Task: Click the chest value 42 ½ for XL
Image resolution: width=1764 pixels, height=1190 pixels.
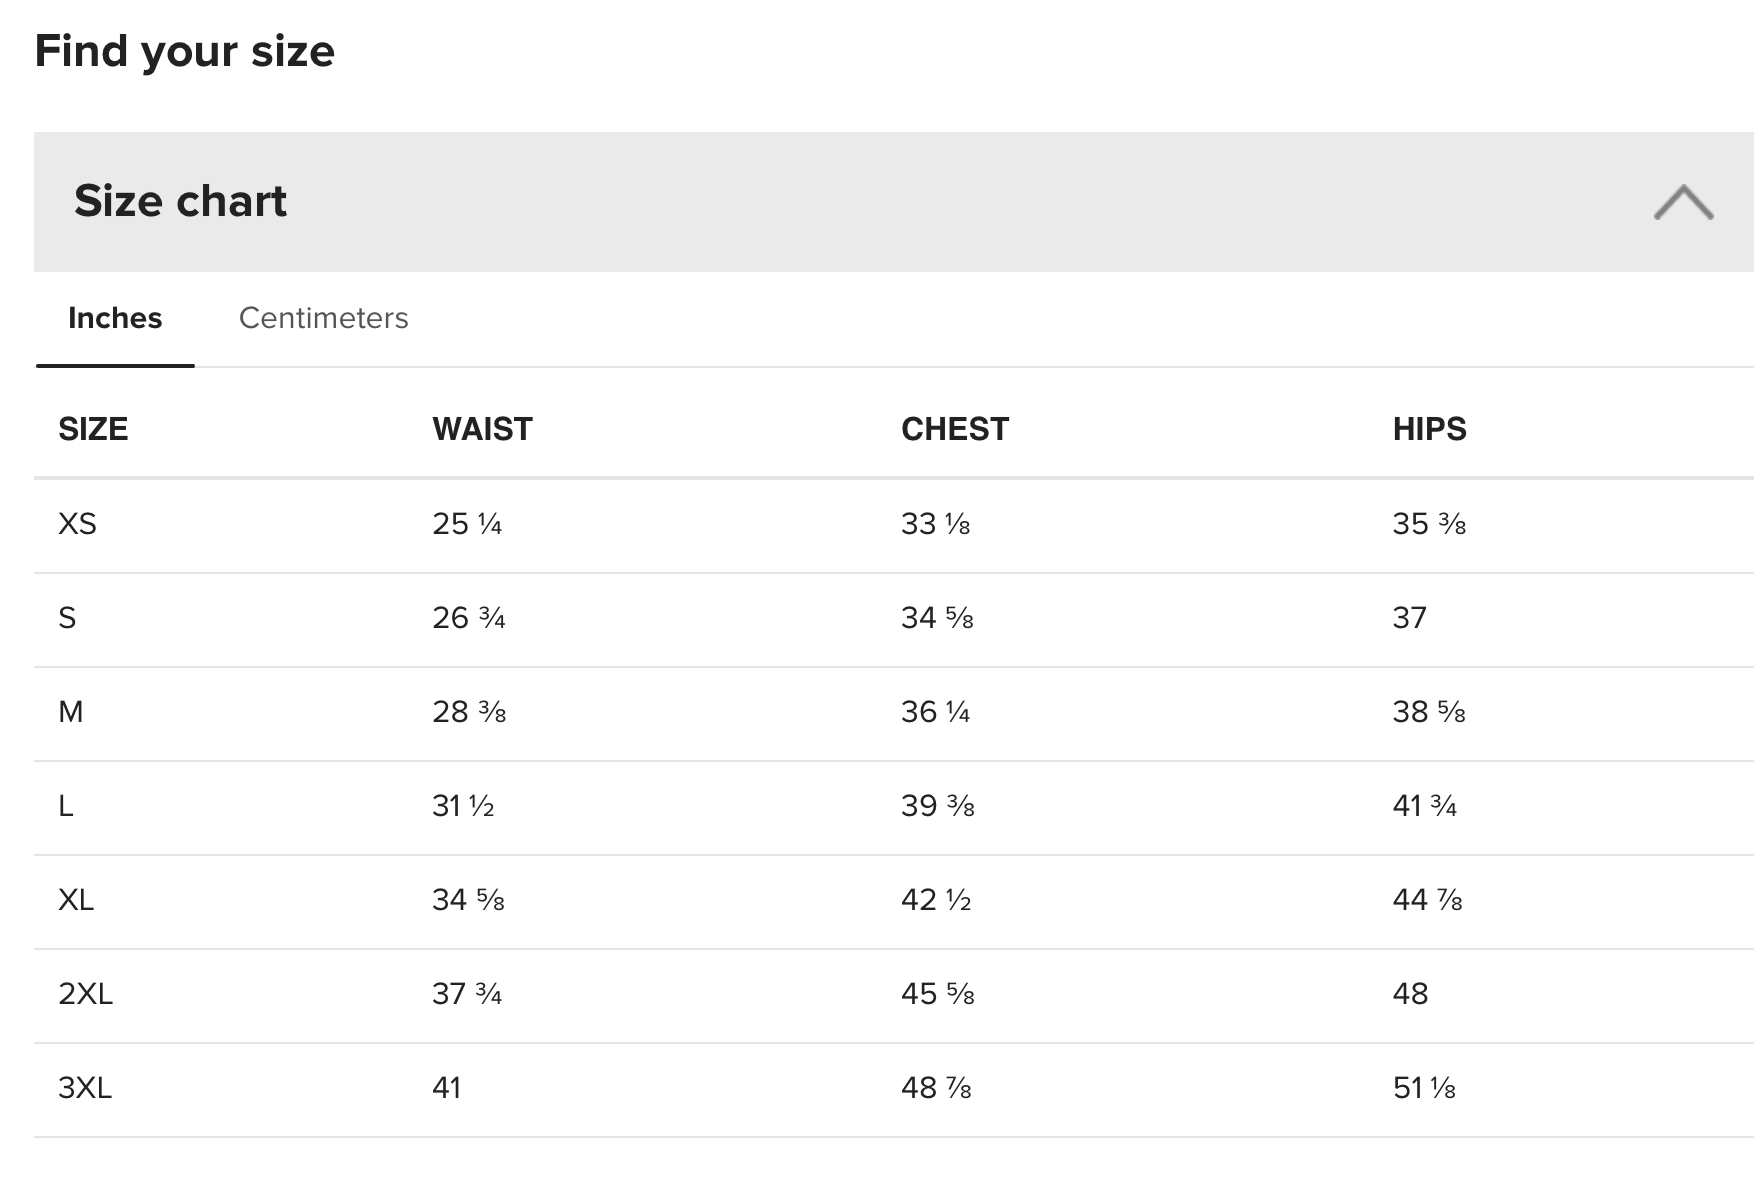Action: [936, 900]
